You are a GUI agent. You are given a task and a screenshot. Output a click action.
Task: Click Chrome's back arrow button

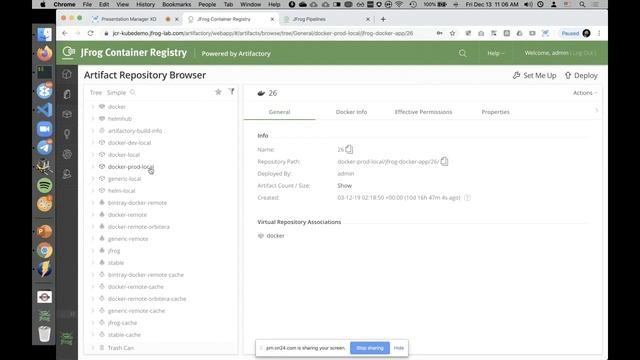click(65, 33)
